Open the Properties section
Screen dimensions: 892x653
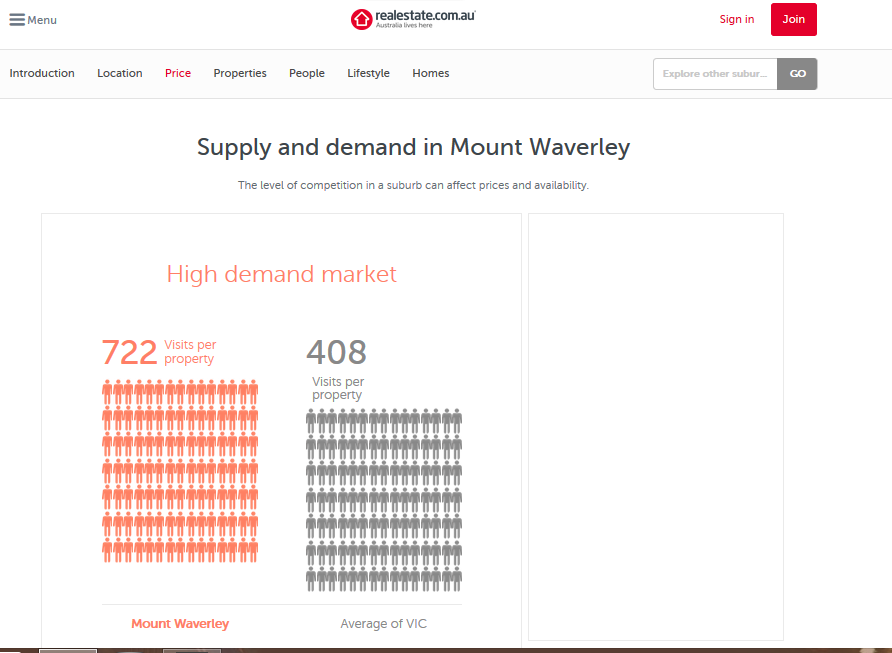(x=240, y=73)
